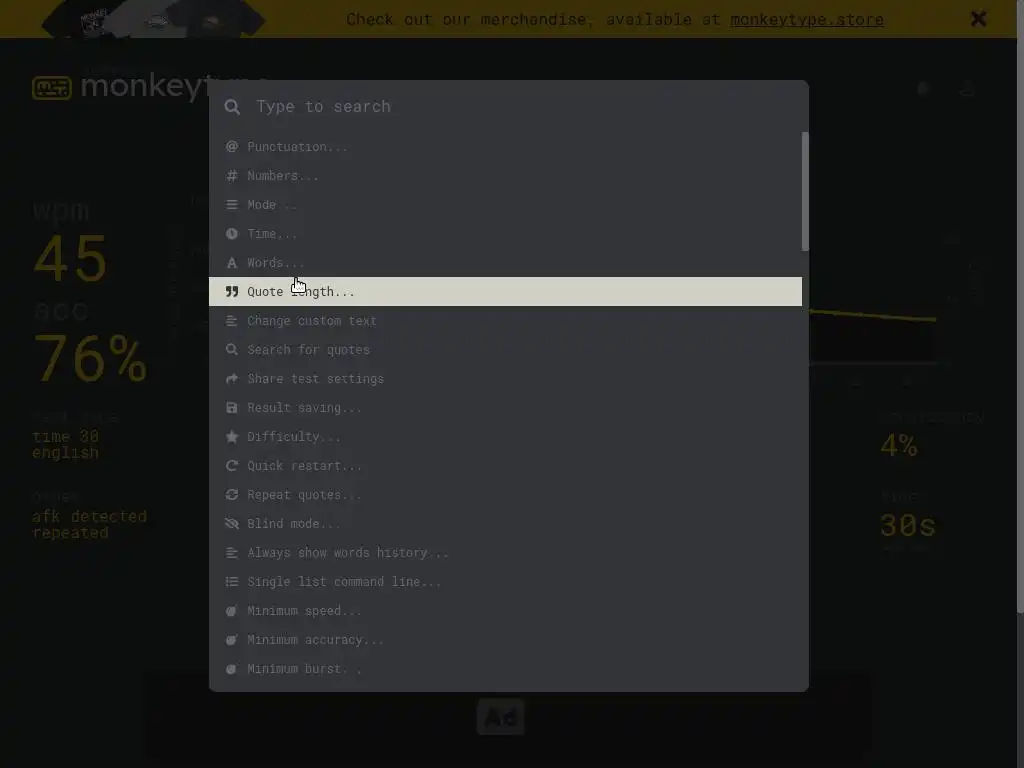Open the Words submenu
Image resolution: width=1024 pixels, height=768 pixels.
pyautogui.click(x=505, y=263)
